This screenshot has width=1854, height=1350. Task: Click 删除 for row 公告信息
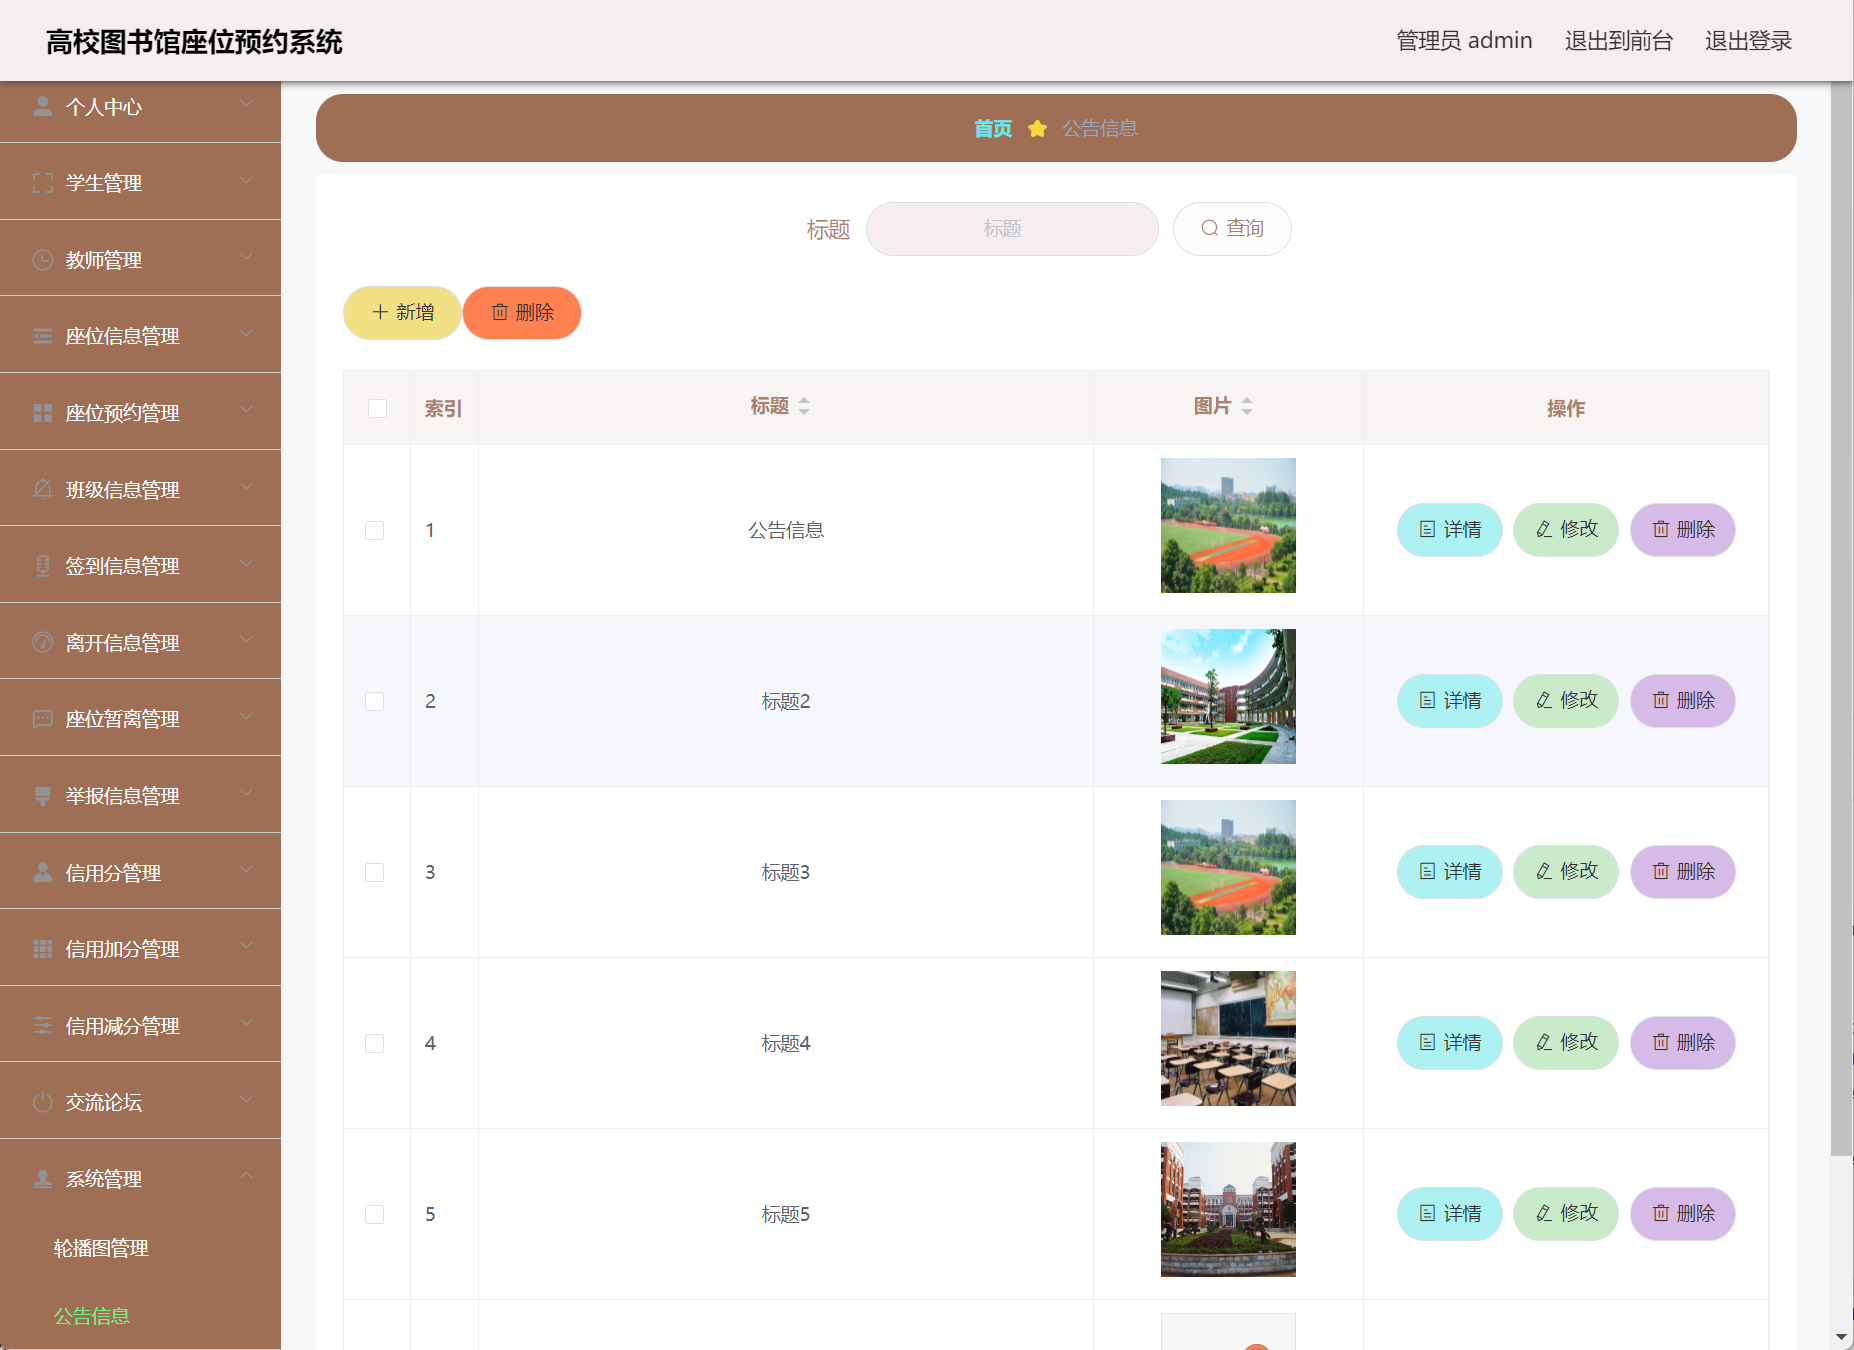pyautogui.click(x=1683, y=530)
